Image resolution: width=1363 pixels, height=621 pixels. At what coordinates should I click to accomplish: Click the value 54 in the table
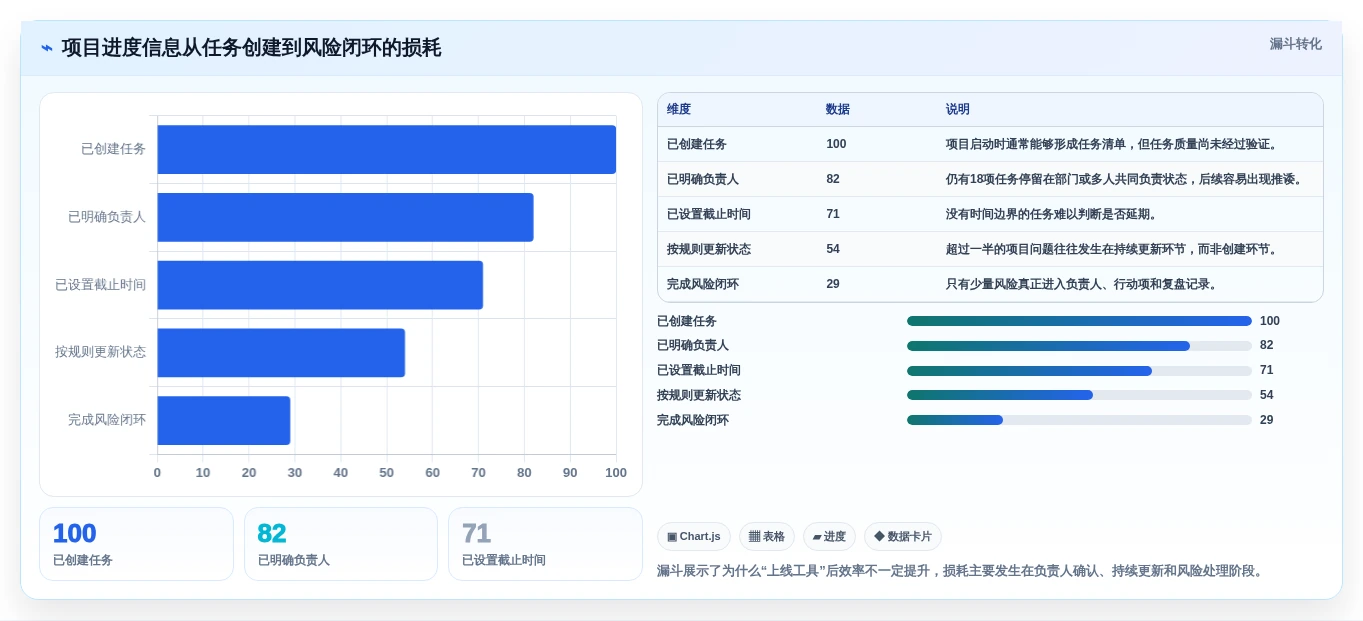point(833,249)
